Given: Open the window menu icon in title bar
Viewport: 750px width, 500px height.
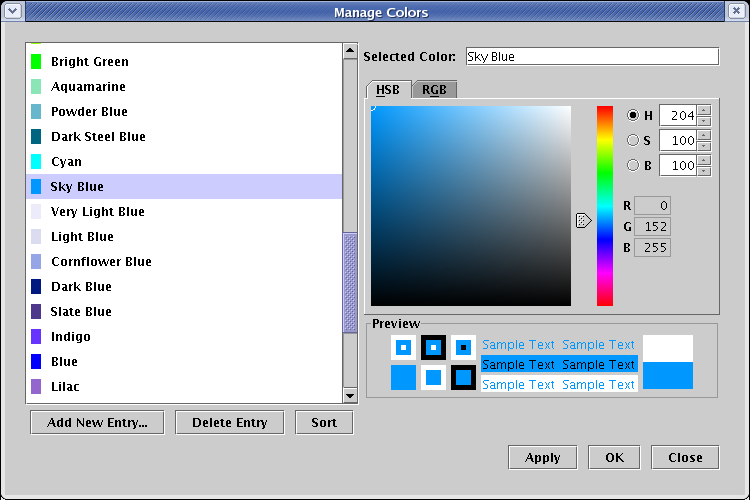Looking at the screenshot, I should coord(11,12).
